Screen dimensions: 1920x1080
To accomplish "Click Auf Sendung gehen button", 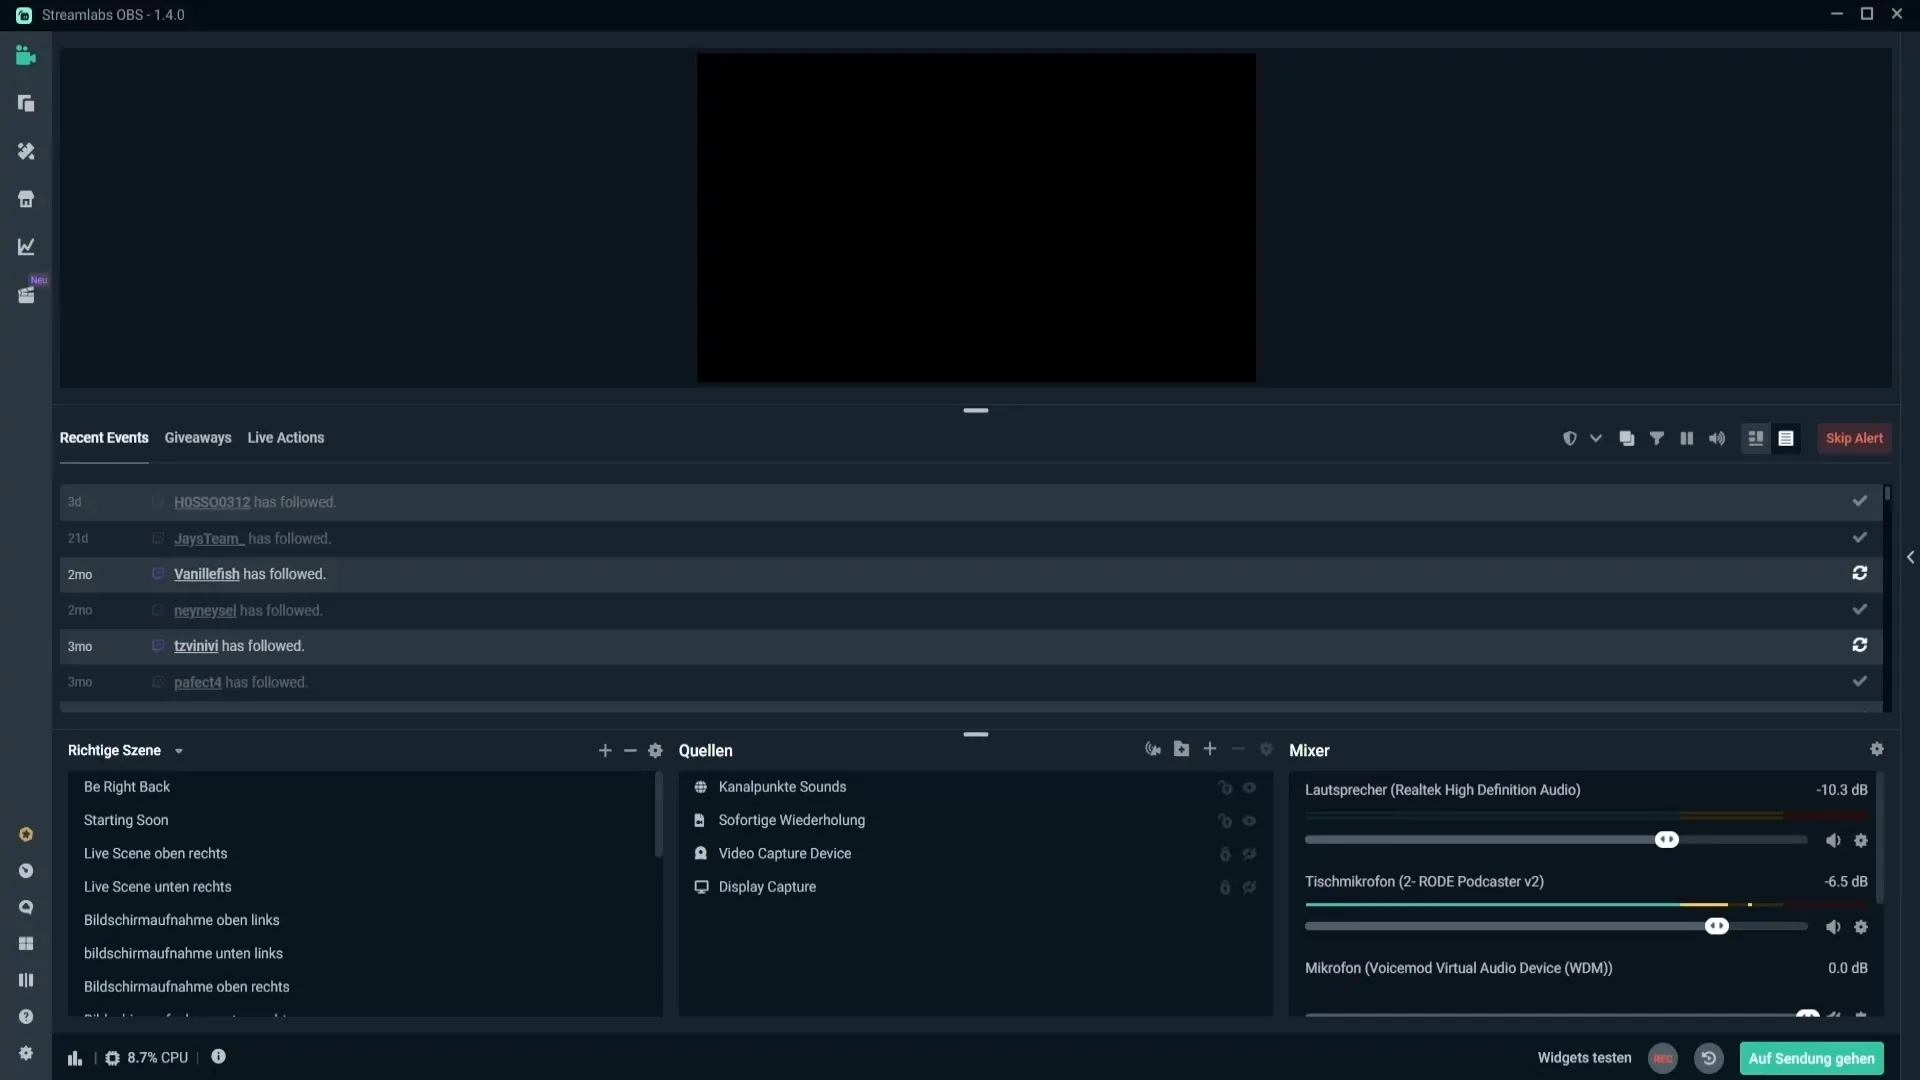I will 1812,1056.
